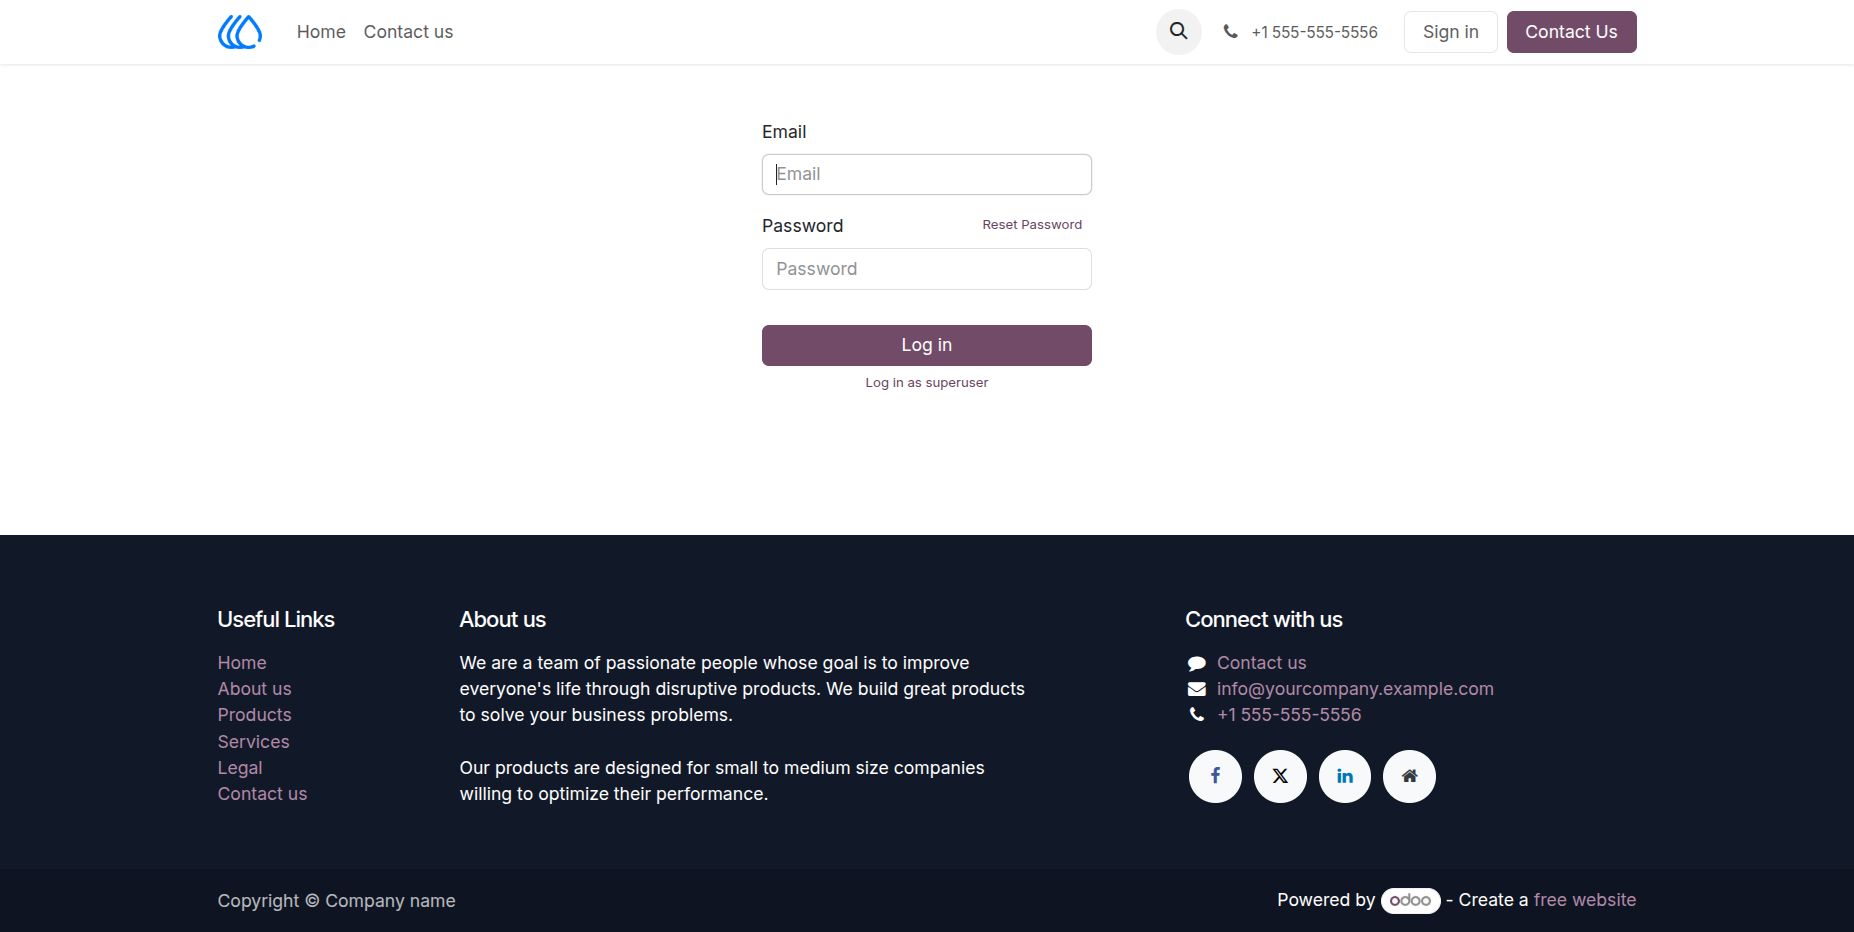Screen dimensions: 1854x932
Task: Focus the Password input field
Action: click(x=927, y=269)
